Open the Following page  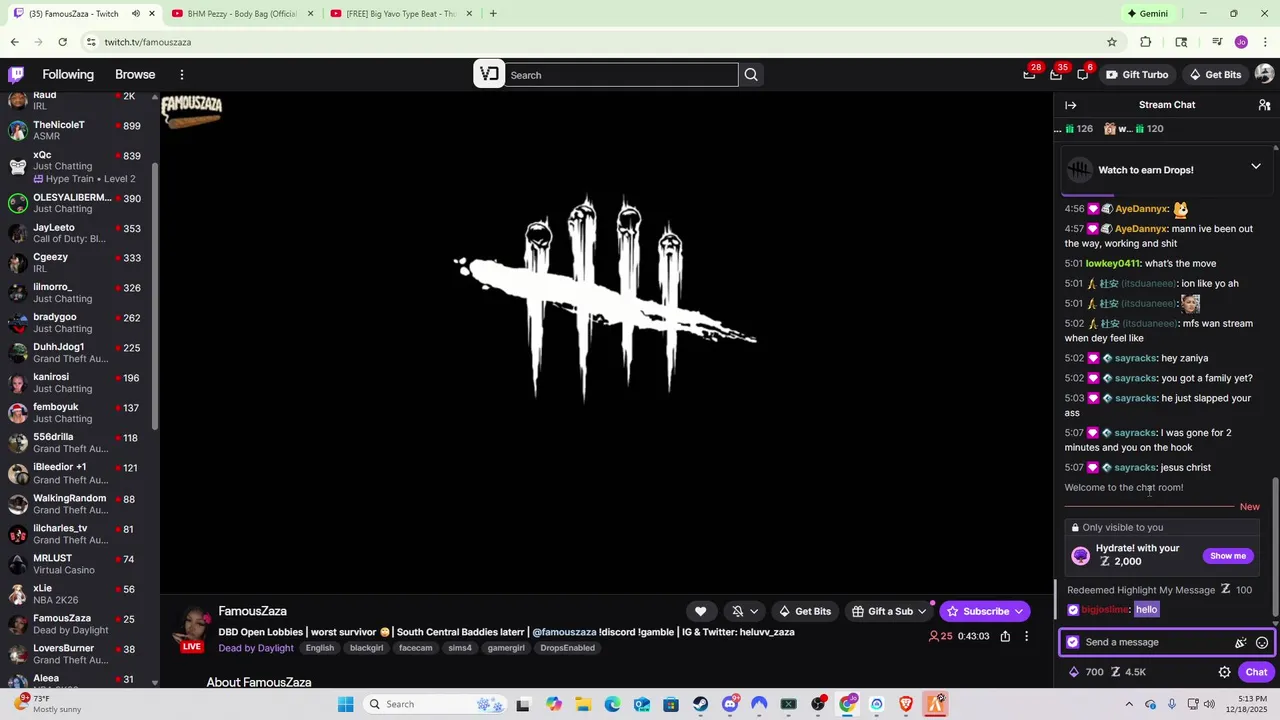[x=68, y=75]
